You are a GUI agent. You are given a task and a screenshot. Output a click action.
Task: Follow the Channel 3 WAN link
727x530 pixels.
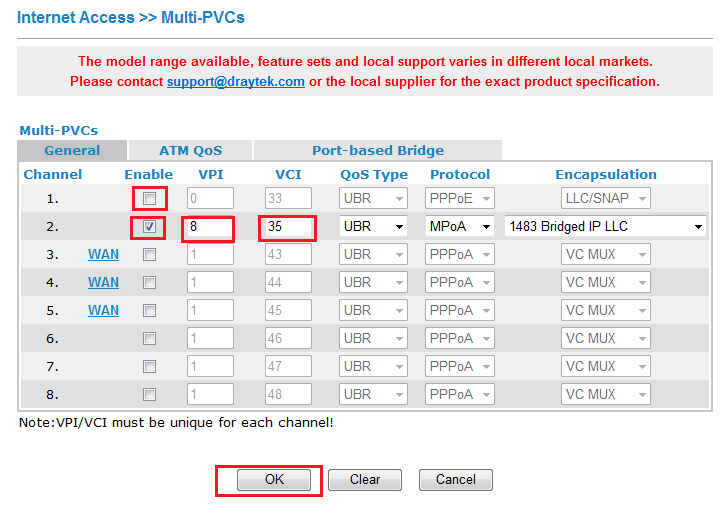[103, 255]
